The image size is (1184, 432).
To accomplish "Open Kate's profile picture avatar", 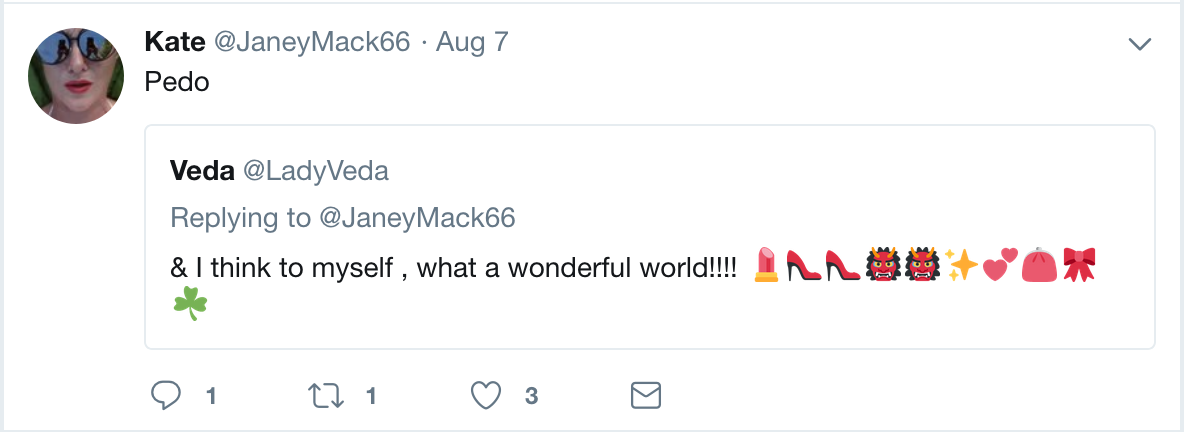I will tap(76, 76).
